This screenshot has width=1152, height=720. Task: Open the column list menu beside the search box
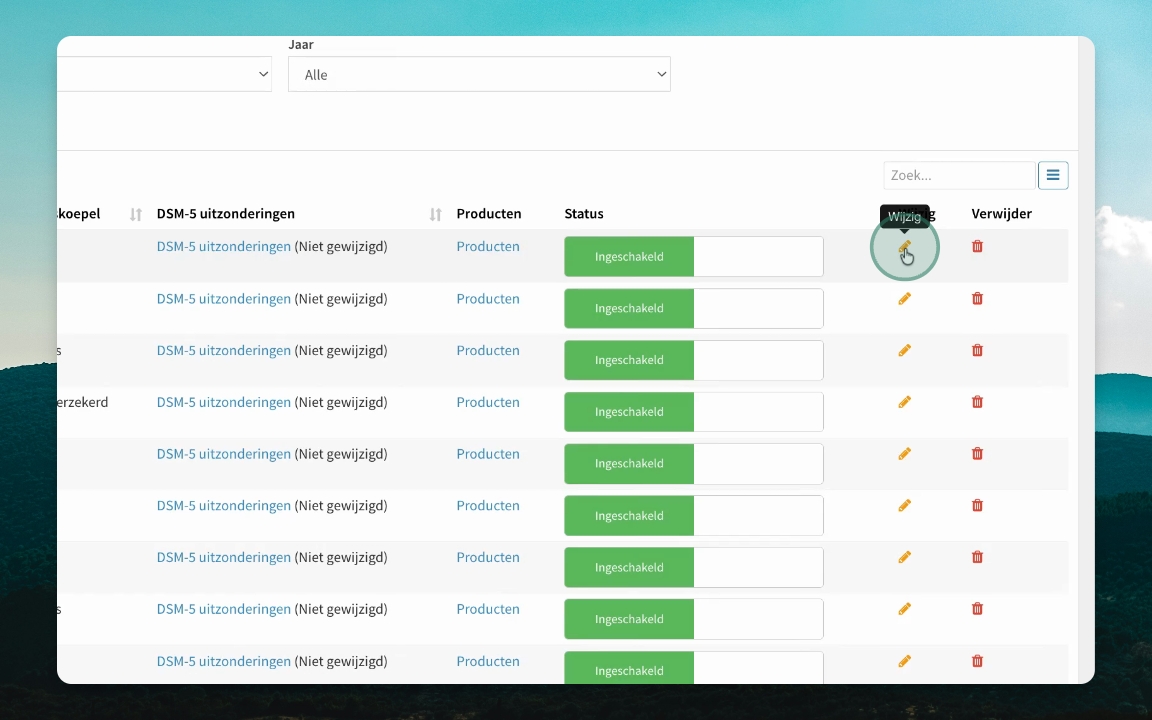1053,176
